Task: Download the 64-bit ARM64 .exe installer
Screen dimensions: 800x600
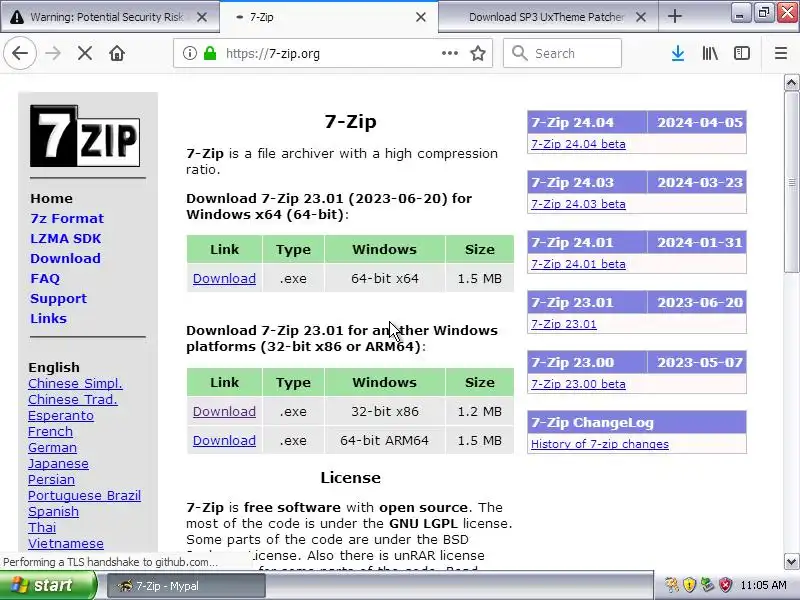Action: coord(224,440)
